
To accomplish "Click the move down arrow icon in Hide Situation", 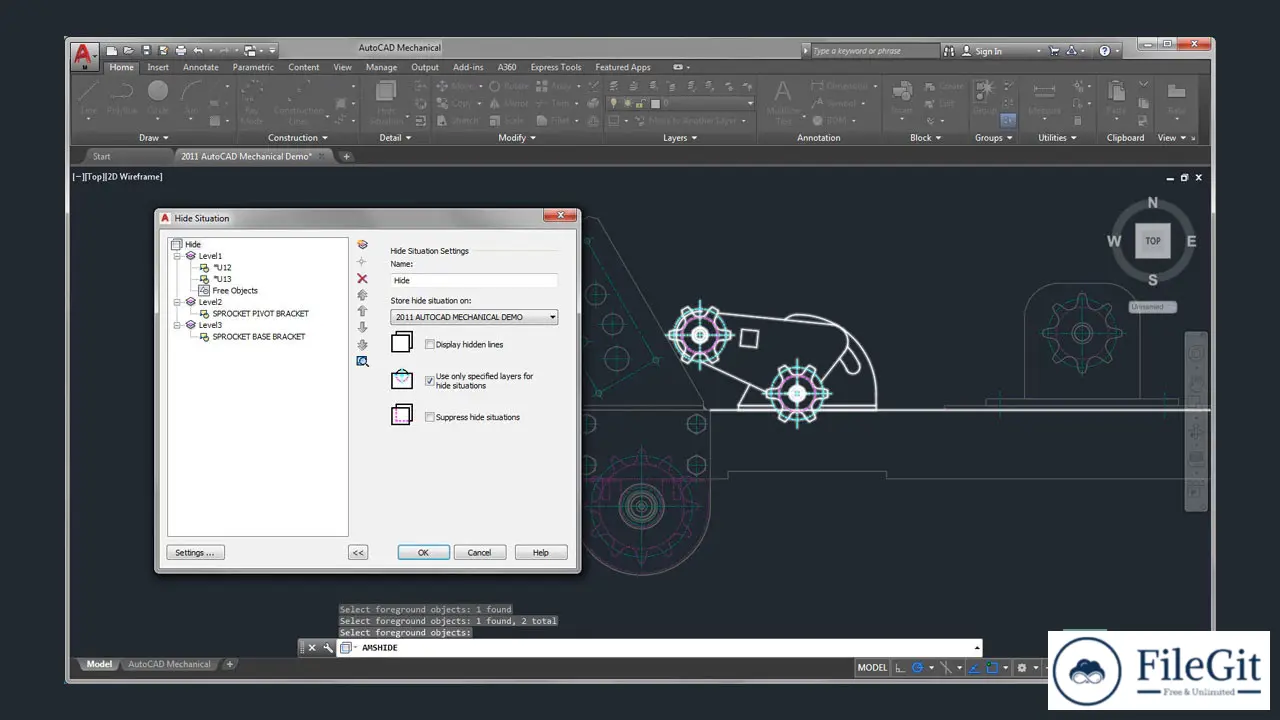I will click(362, 327).
